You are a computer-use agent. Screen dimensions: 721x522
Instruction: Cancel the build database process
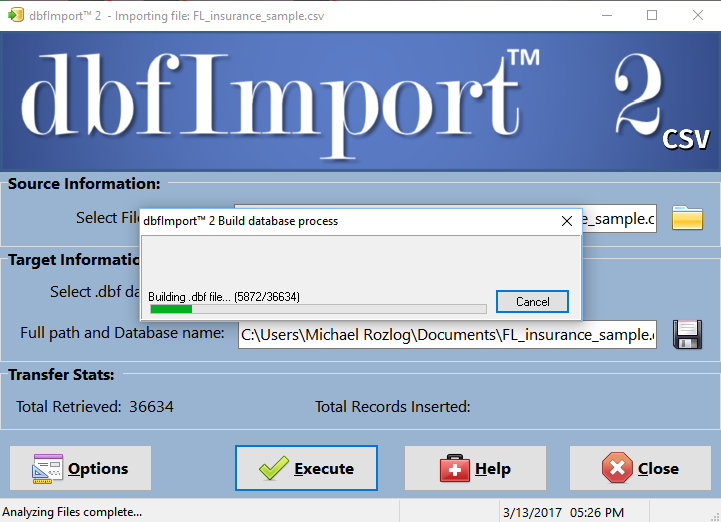tap(532, 302)
